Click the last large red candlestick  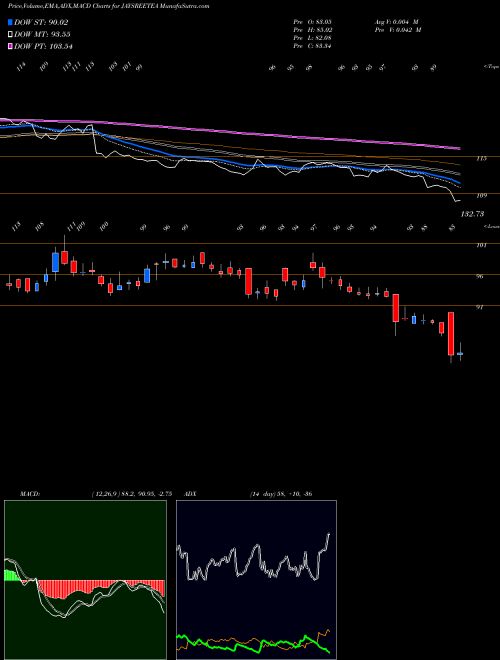click(x=451, y=334)
